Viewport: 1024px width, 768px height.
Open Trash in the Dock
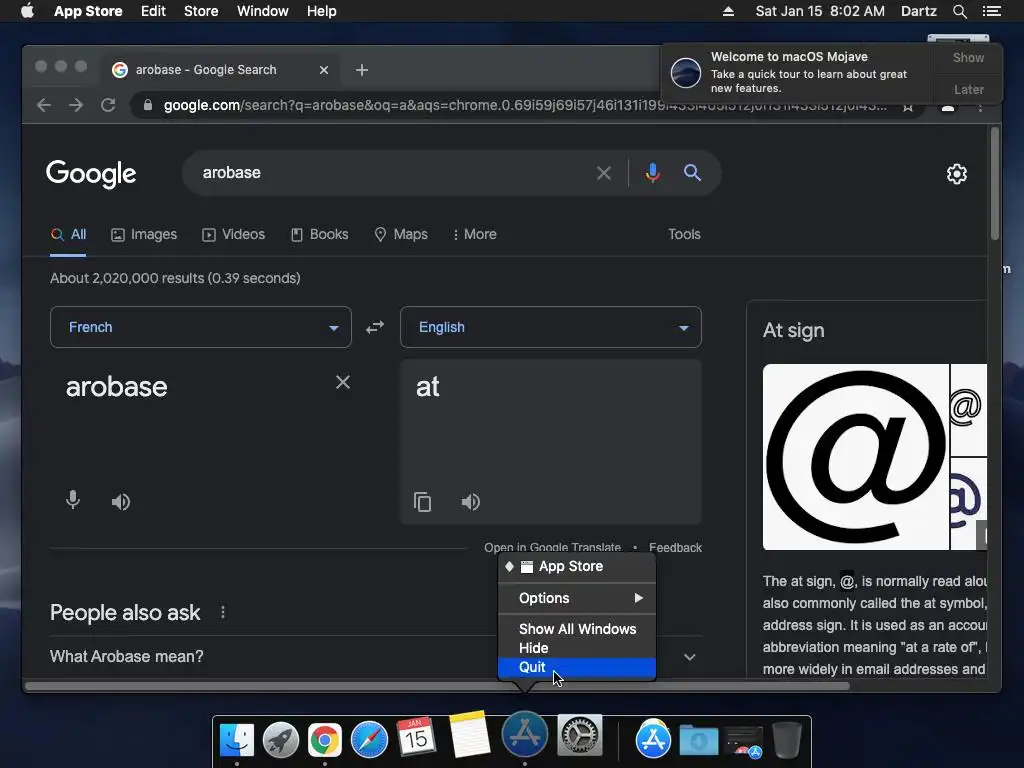786,740
